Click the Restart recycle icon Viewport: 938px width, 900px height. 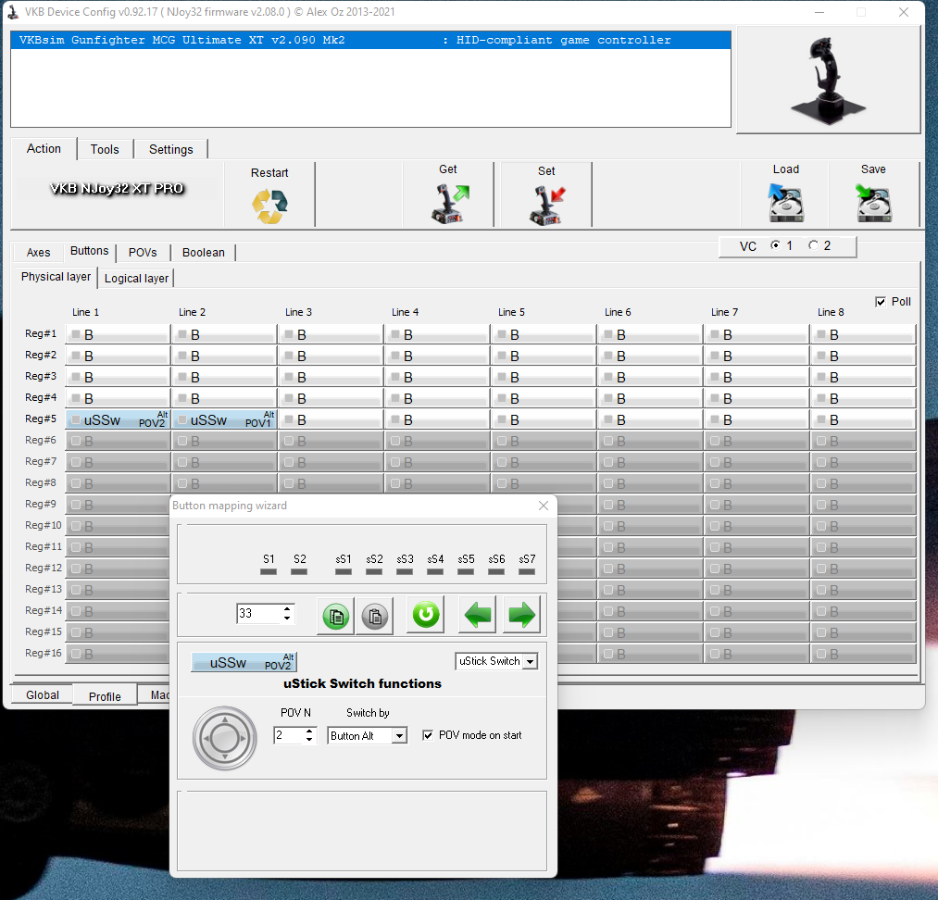270,206
